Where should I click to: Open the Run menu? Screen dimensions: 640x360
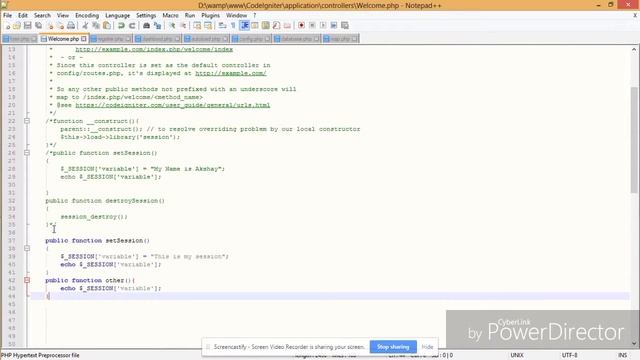(x=190, y=15)
